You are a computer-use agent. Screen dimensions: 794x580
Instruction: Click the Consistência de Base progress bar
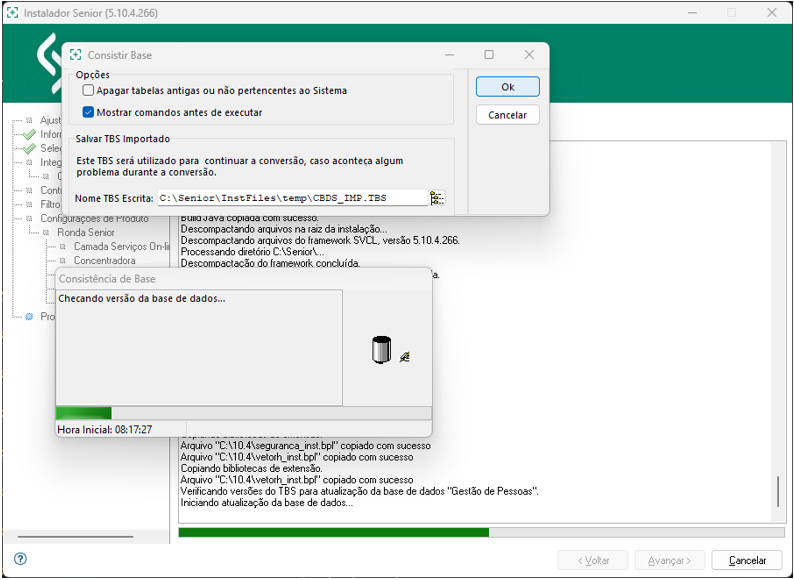tap(244, 413)
